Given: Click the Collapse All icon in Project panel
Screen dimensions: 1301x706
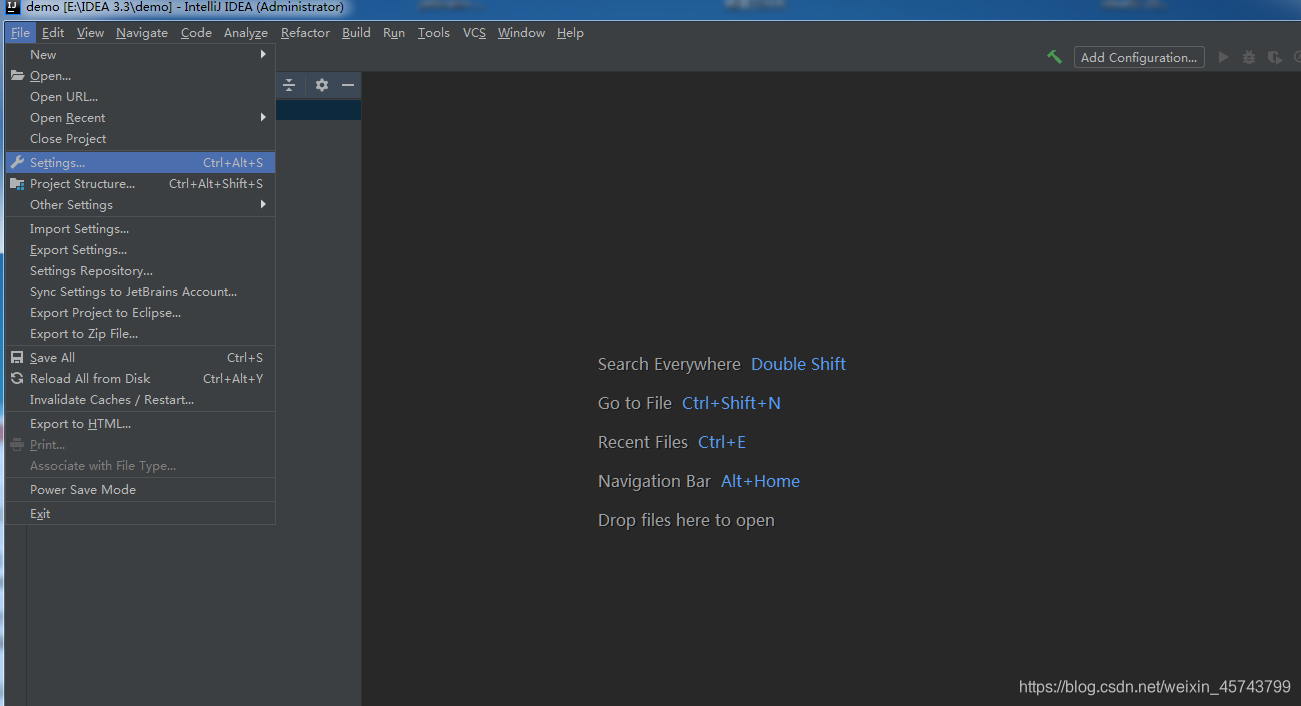Looking at the screenshot, I should pos(289,85).
